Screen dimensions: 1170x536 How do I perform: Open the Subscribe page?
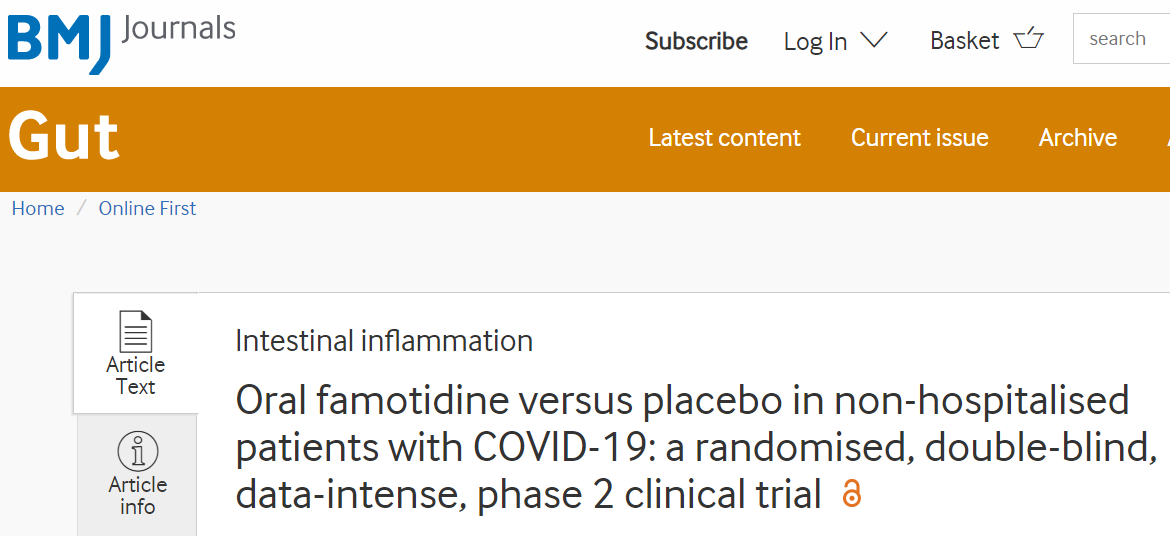[x=696, y=41]
